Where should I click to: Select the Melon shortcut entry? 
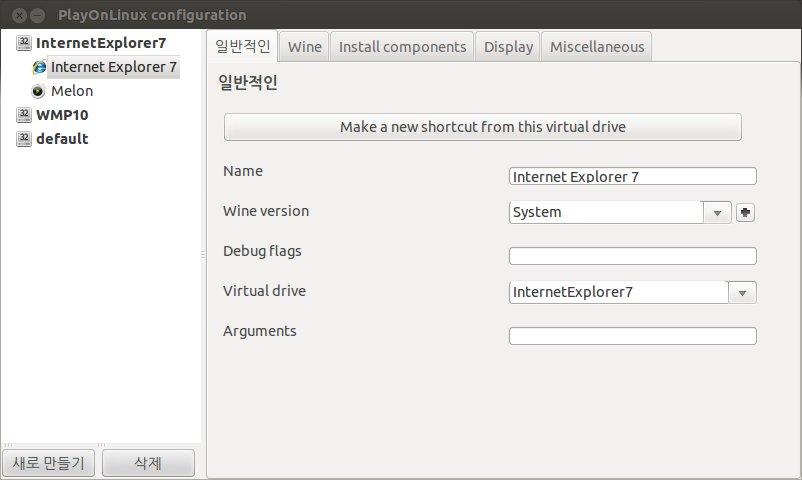[72, 91]
